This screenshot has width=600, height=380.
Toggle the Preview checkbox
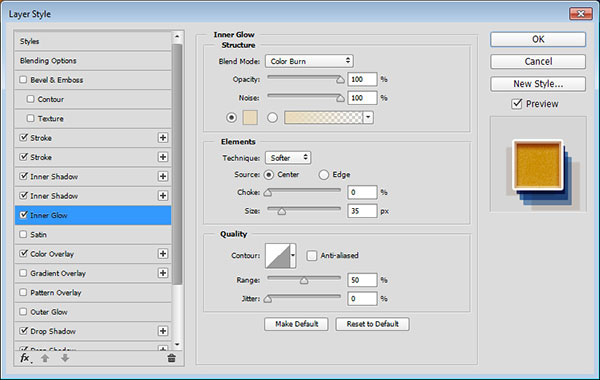[x=517, y=104]
